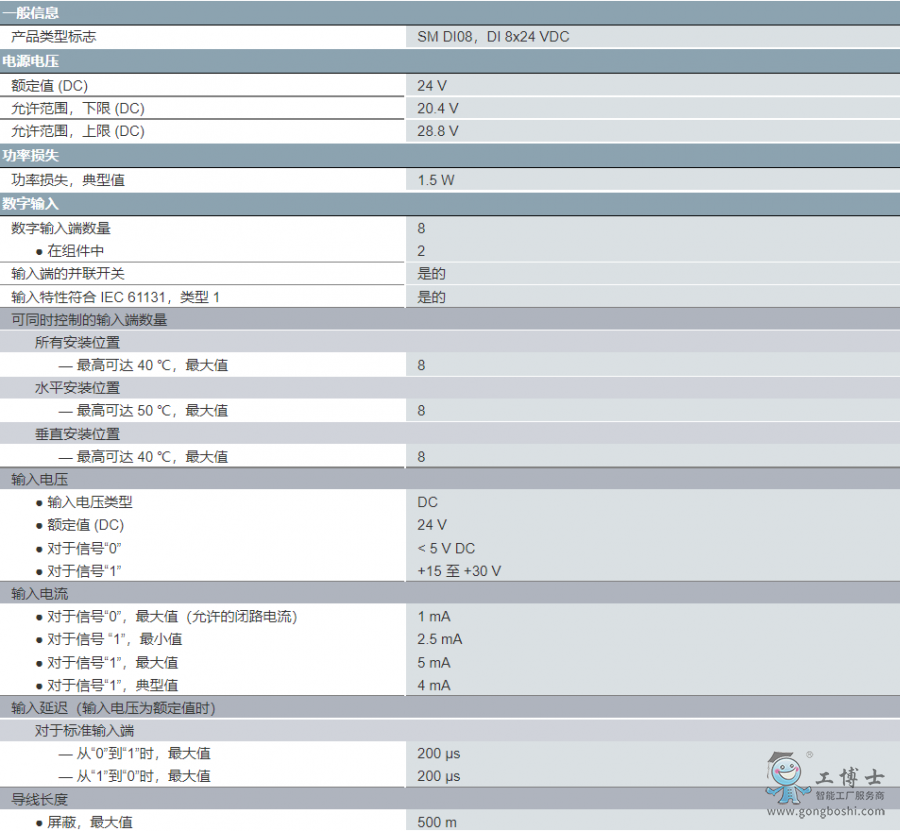Select the SM DI08, DI 8x24 VDC value
The image size is (900, 831).
pyautogui.click(x=493, y=37)
